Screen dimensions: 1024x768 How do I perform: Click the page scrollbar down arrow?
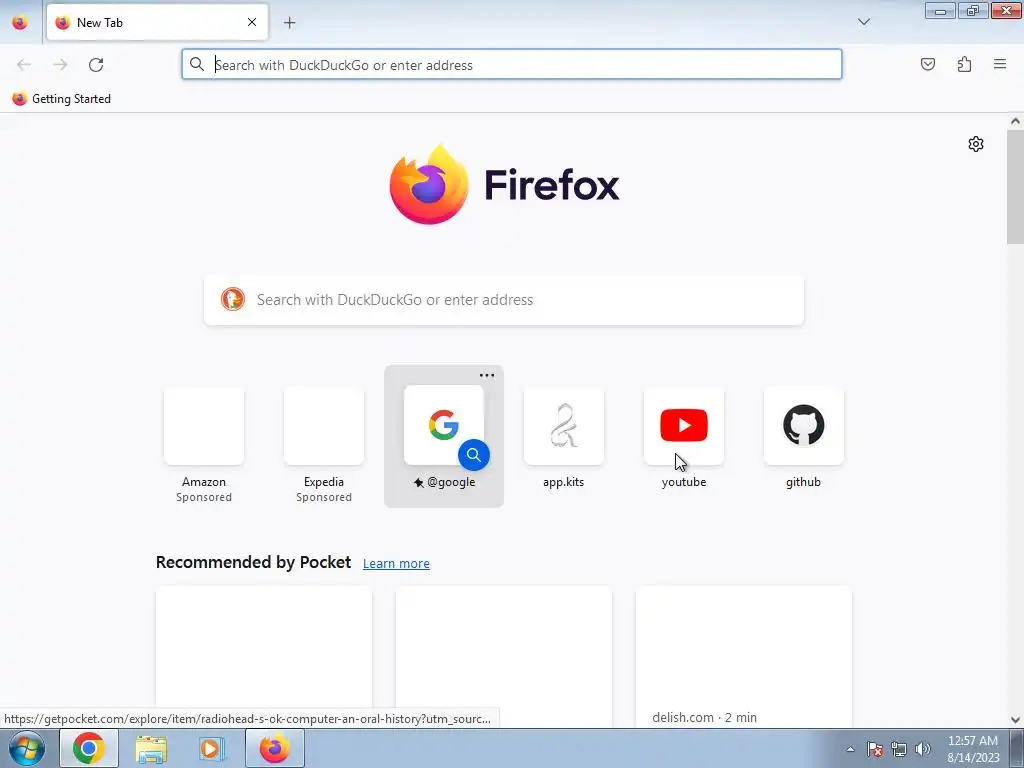pos(1015,720)
